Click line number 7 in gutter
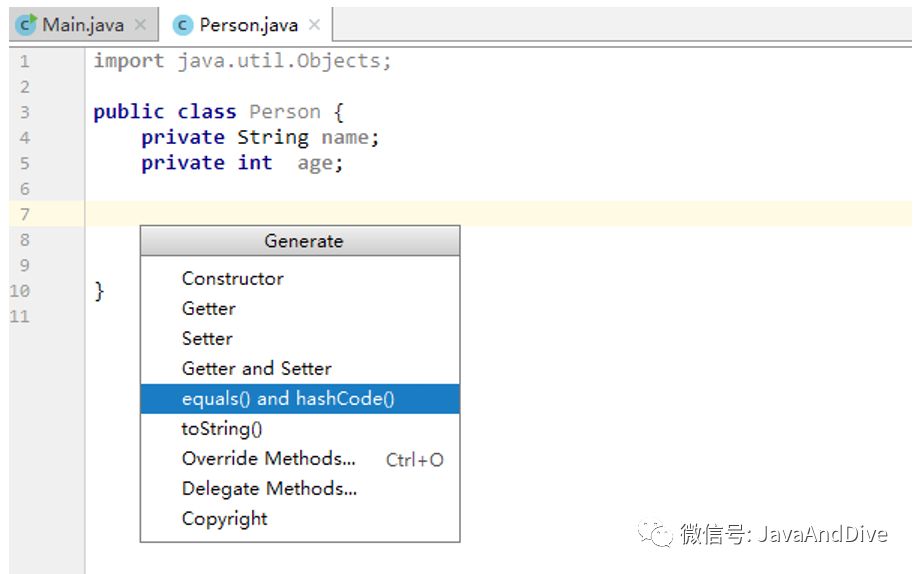The image size is (917, 574). point(25,214)
